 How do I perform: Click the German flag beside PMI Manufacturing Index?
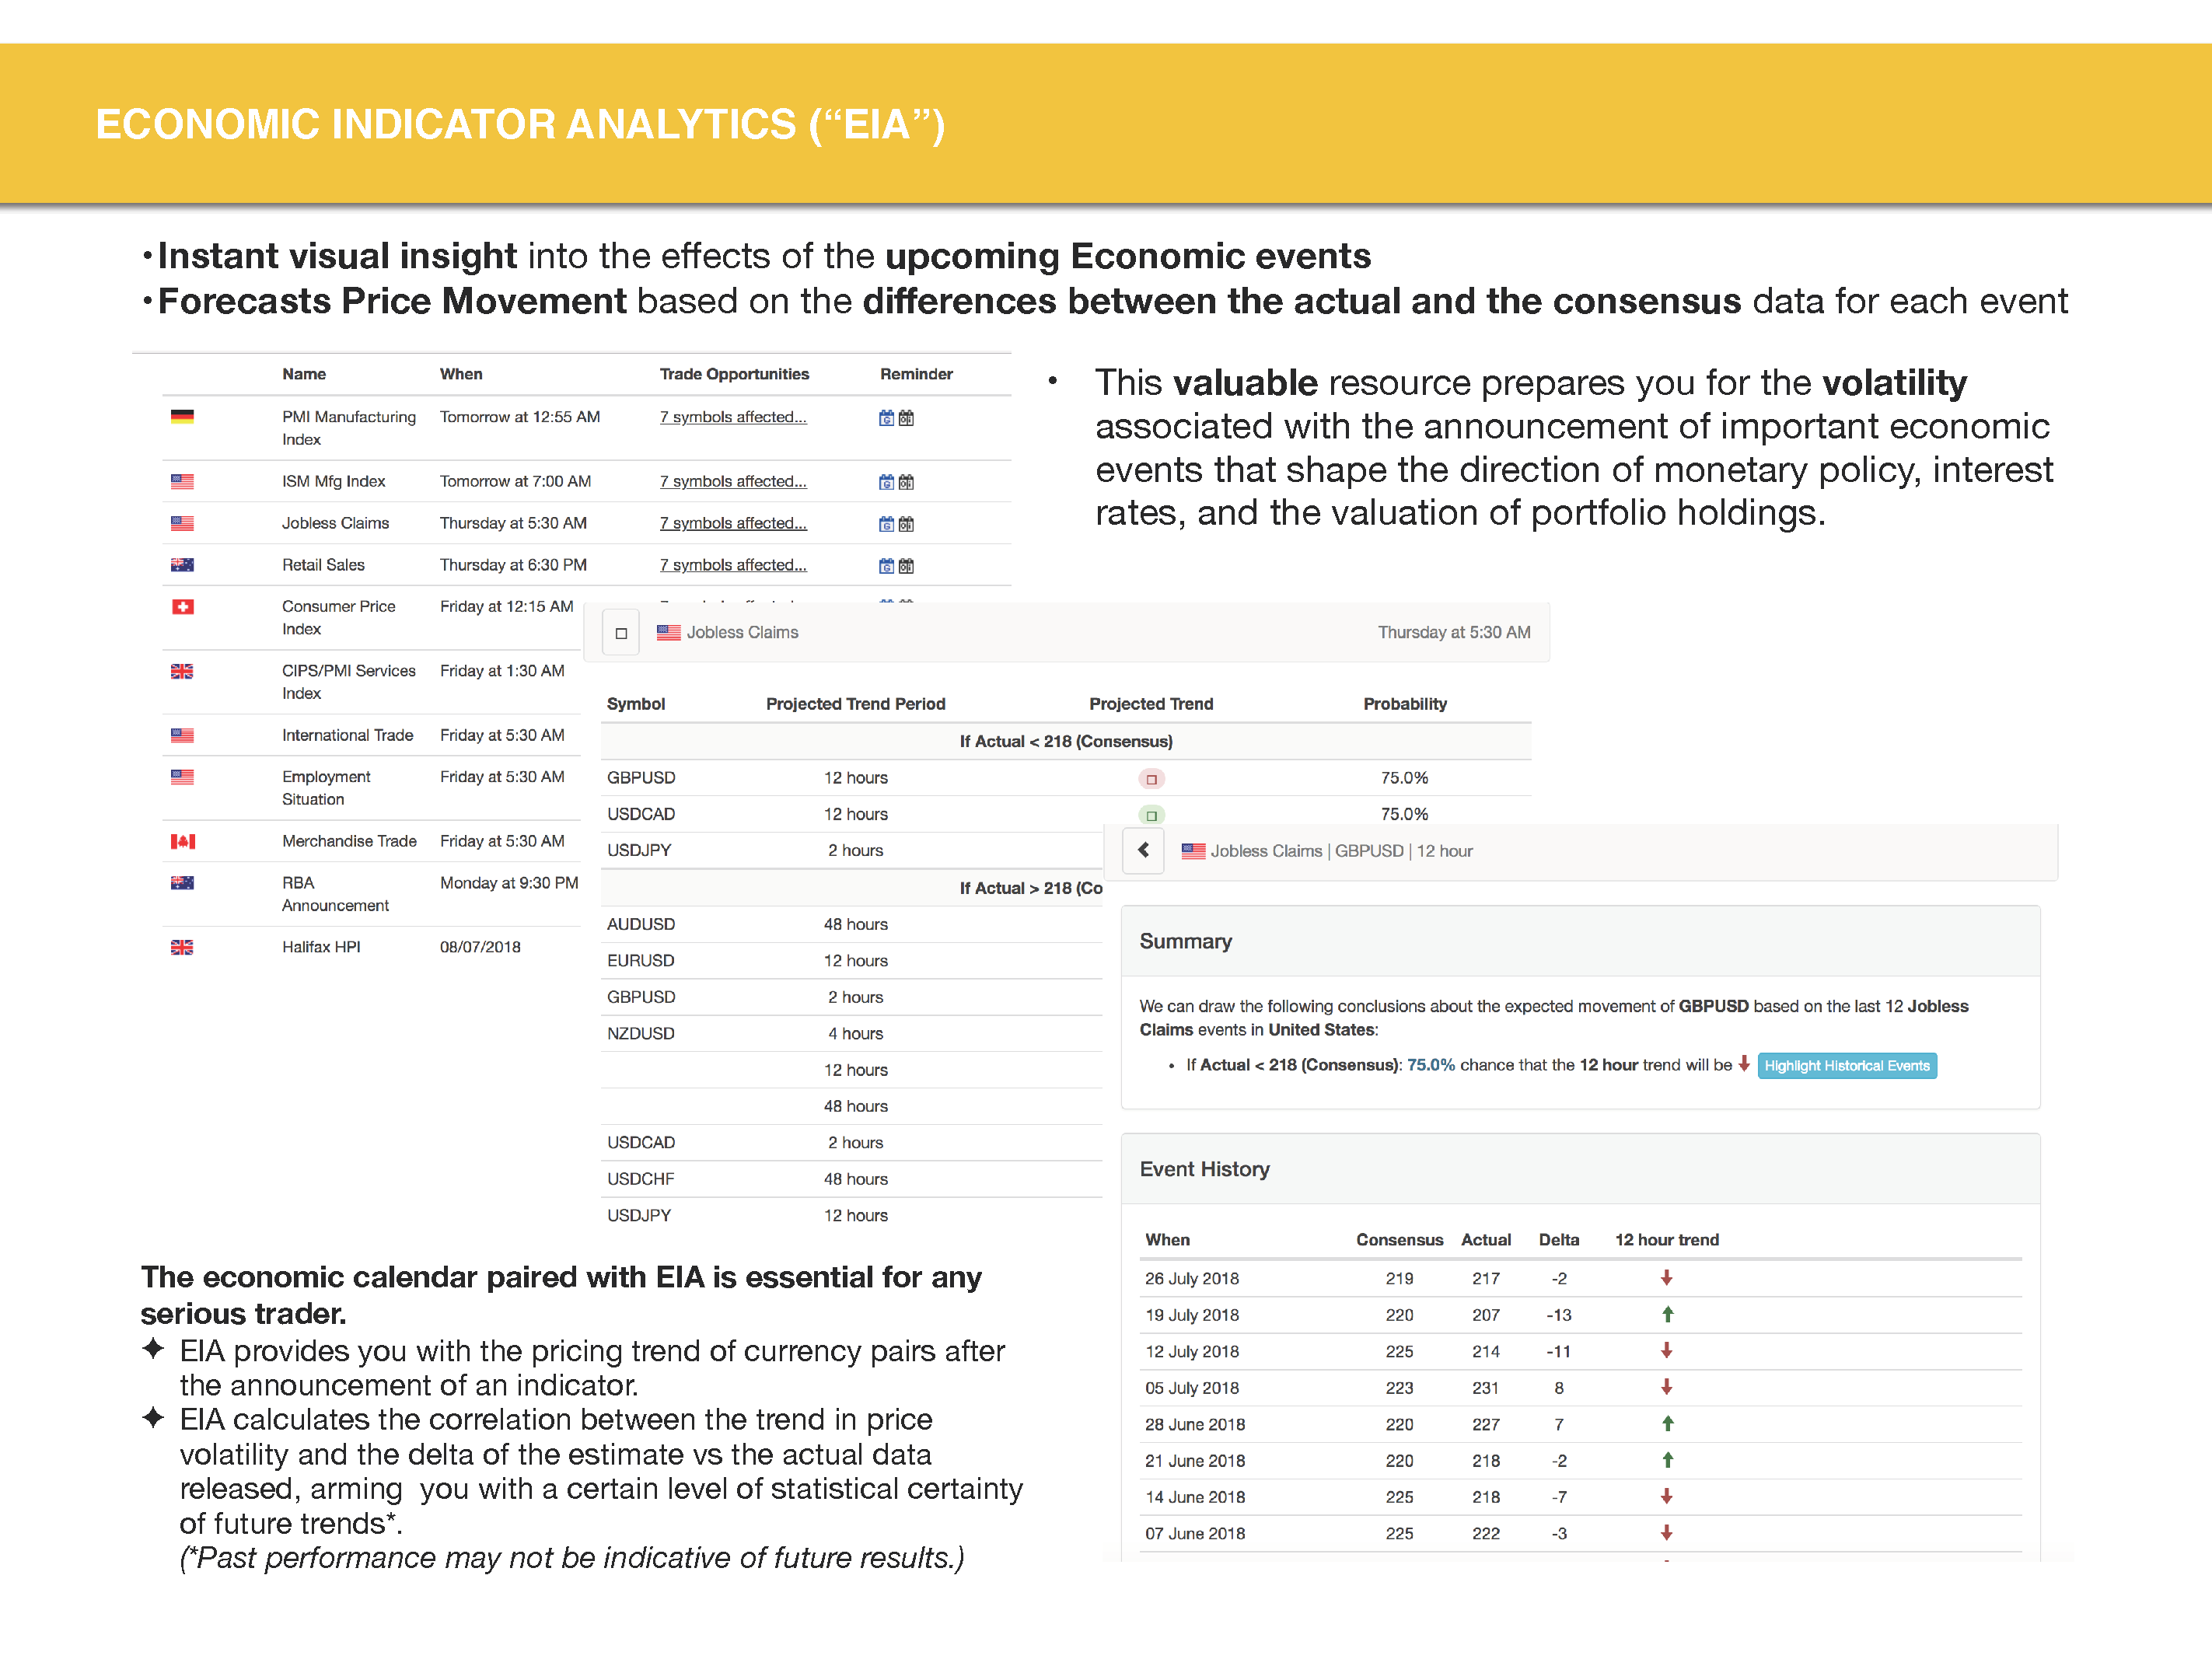182,417
